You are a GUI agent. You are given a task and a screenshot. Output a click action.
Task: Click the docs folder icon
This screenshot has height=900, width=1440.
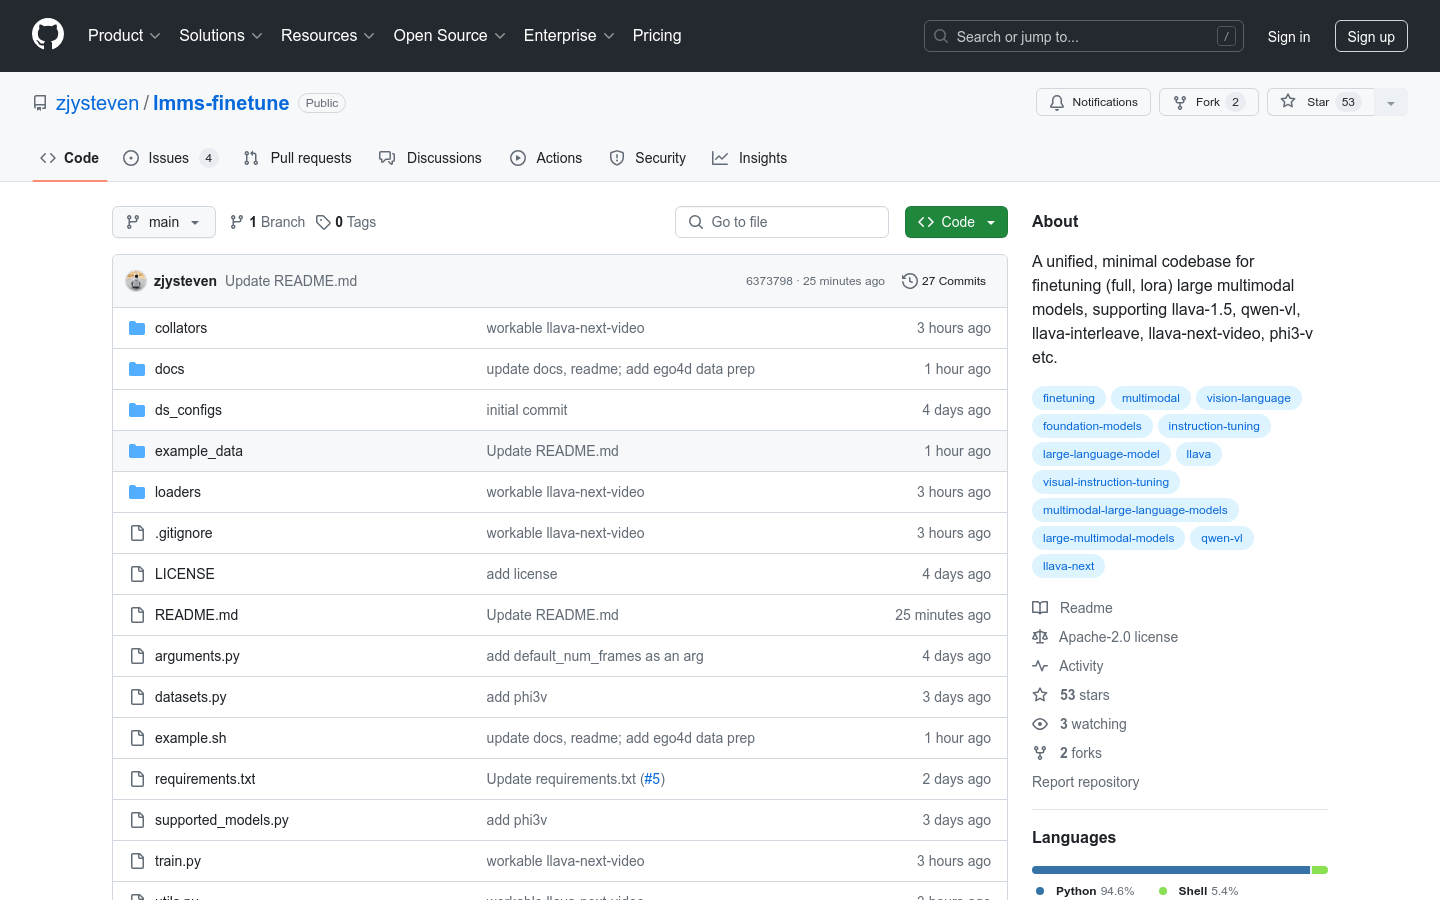click(137, 369)
